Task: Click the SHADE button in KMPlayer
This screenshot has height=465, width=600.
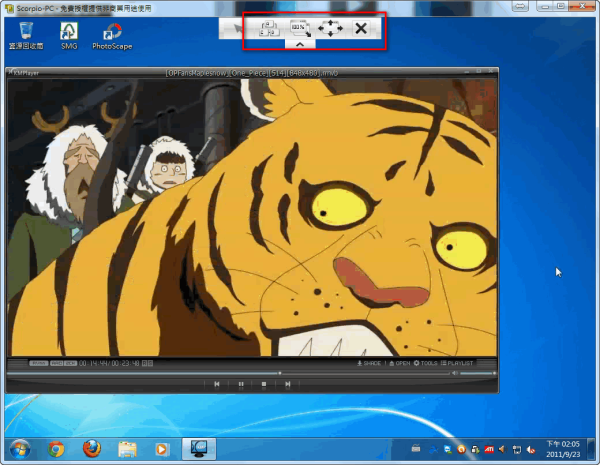Action: [369, 363]
